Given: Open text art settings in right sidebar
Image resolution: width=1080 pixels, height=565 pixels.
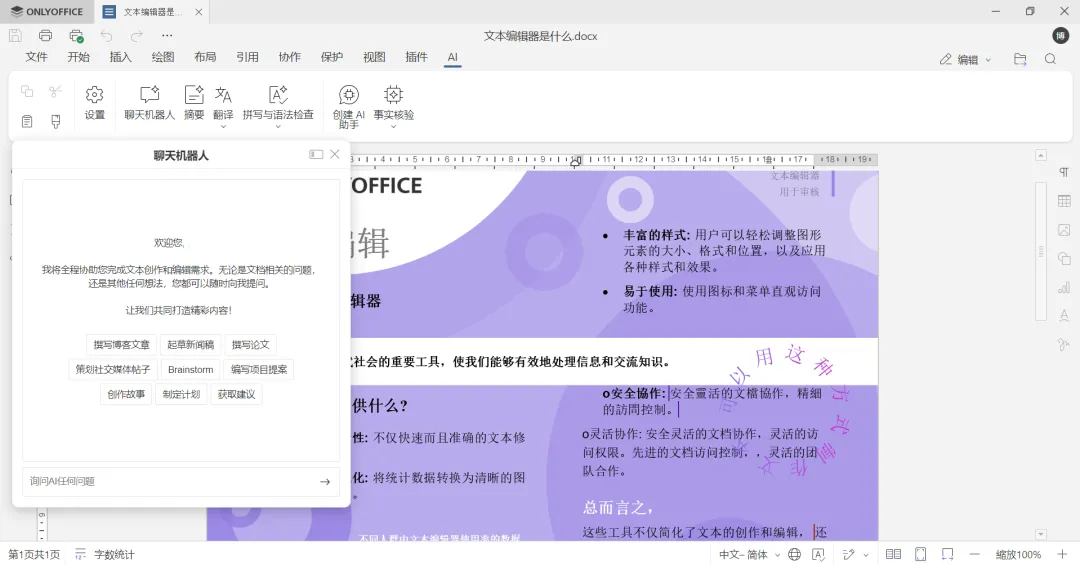Looking at the screenshot, I should tap(1064, 316).
